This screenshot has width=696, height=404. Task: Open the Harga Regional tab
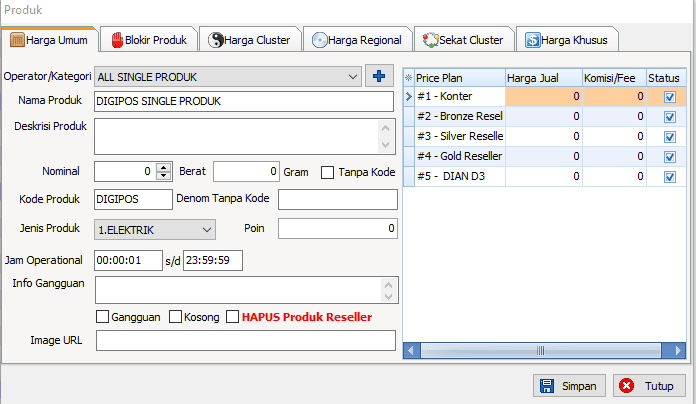[x=357, y=40]
